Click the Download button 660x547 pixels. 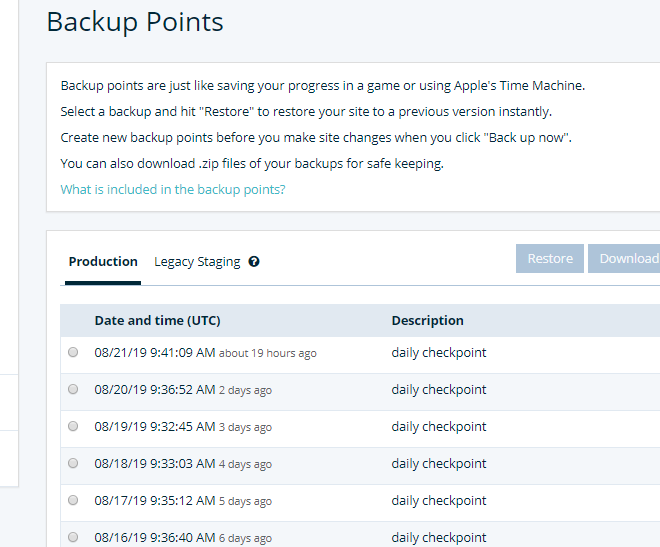click(624, 258)
